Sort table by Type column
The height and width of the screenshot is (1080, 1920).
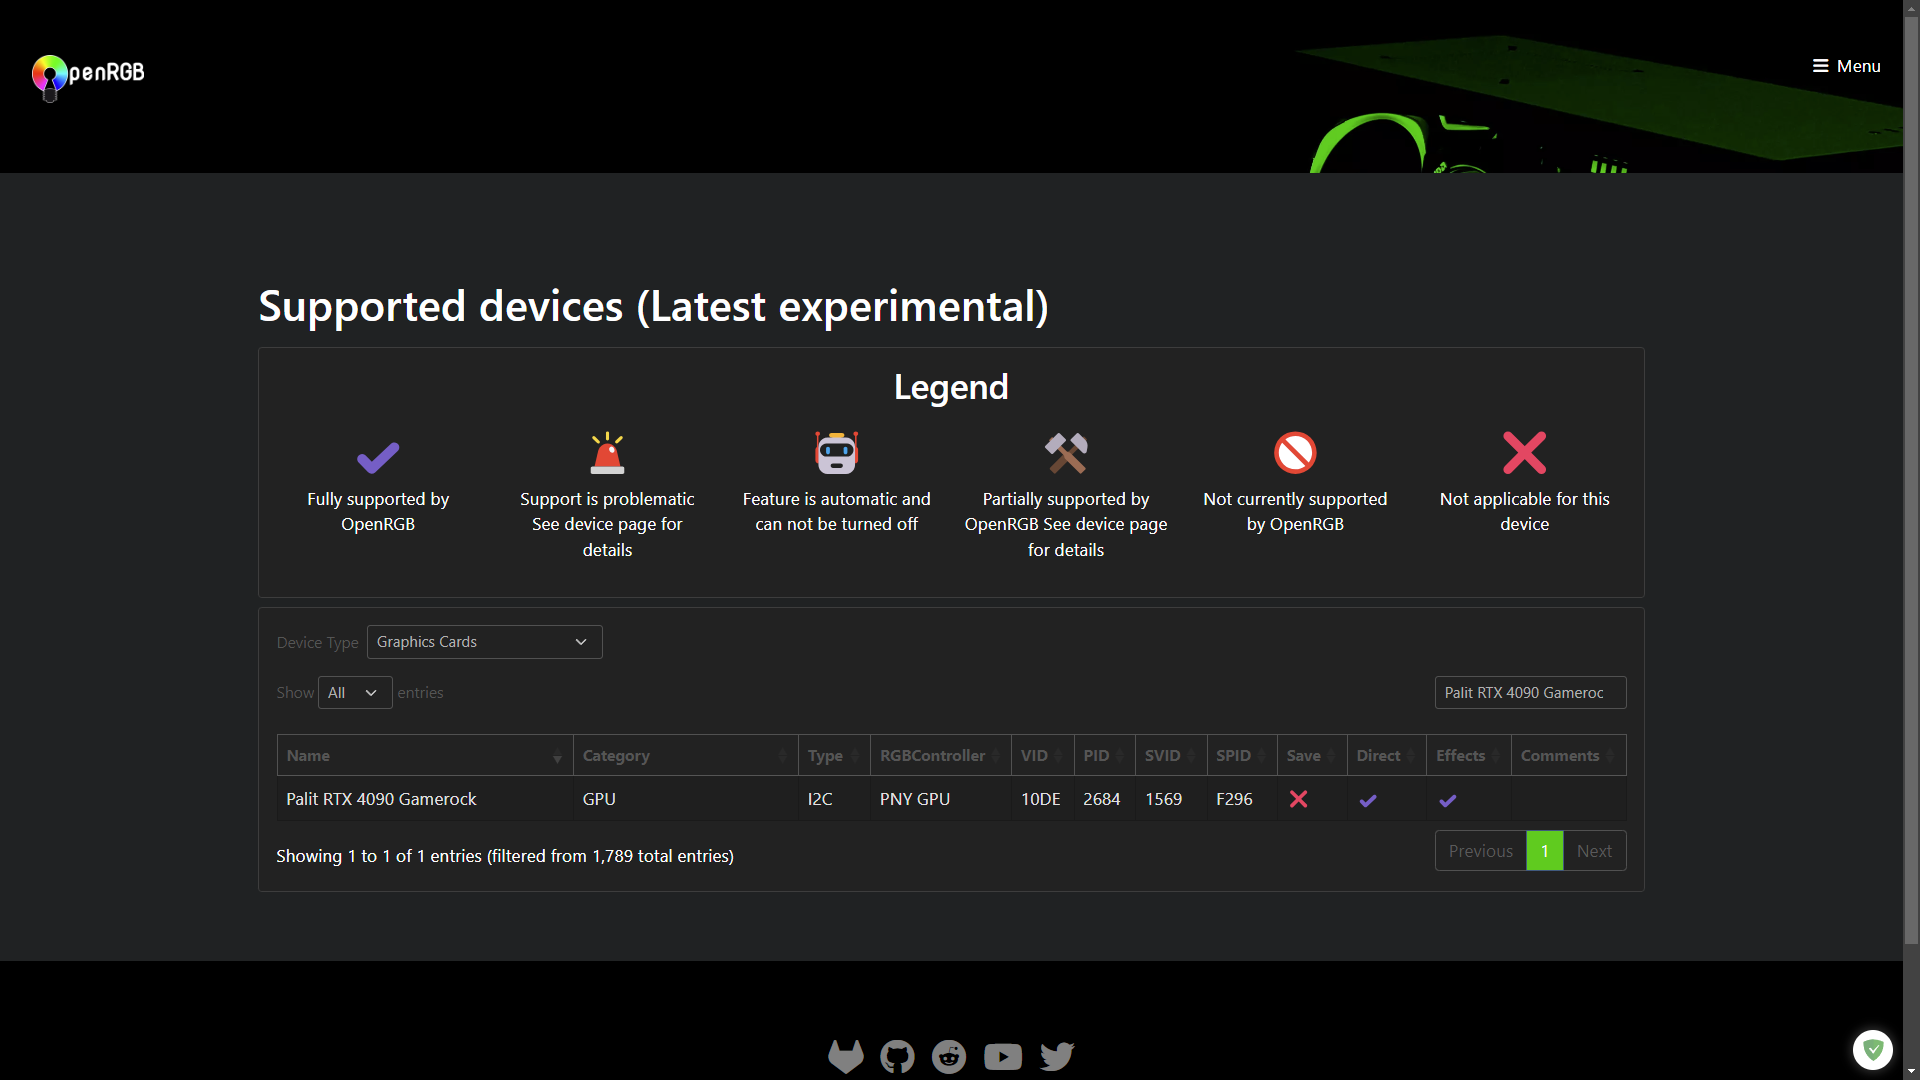point(834,756)
